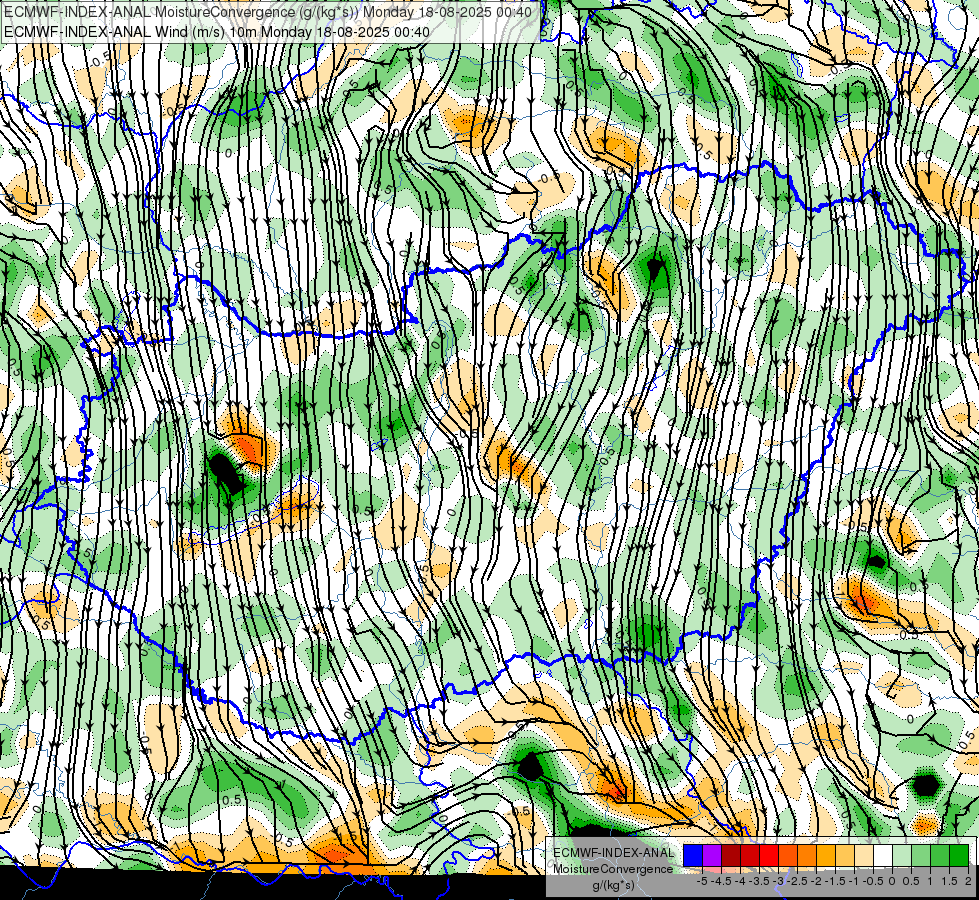Pick the pale peach swatch for -1 to -0.5
Viewport: 979px width, 900px height.
pyautogui.click(x=864, y=856)
